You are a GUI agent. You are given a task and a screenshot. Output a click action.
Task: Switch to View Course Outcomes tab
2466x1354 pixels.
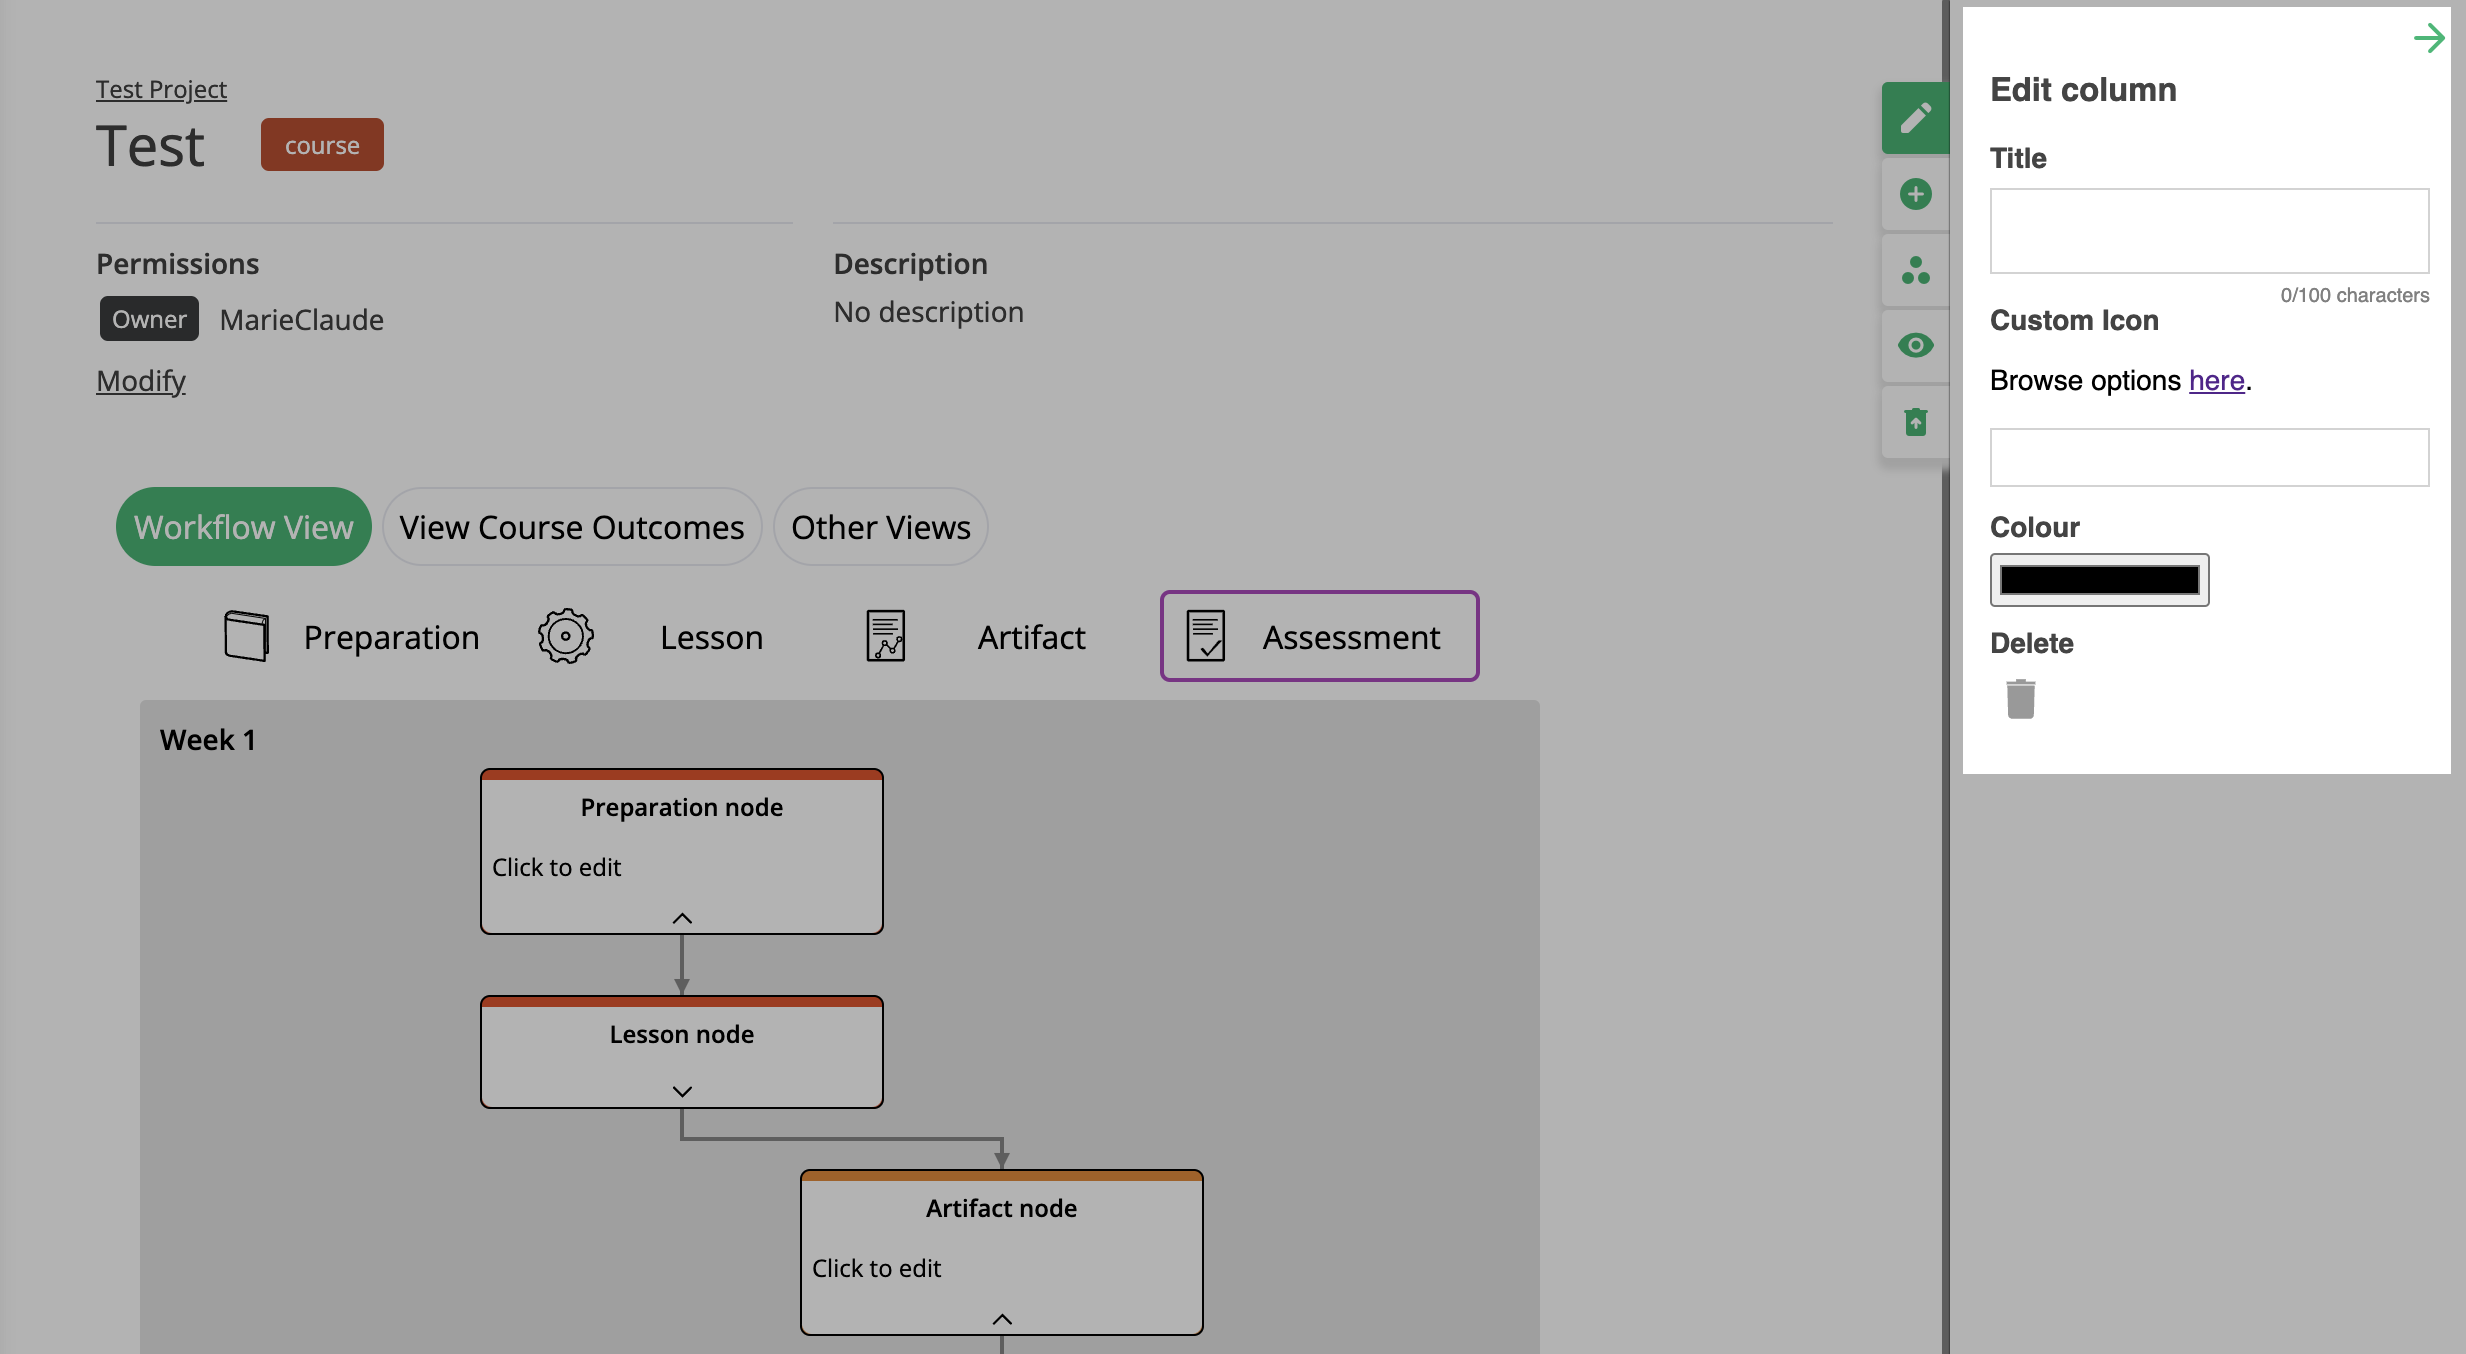(572, 527)
